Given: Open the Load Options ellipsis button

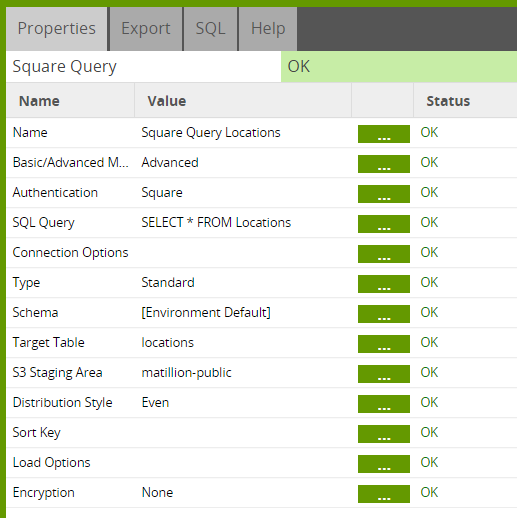Looking at the screenshot, I should coord(384,464).
